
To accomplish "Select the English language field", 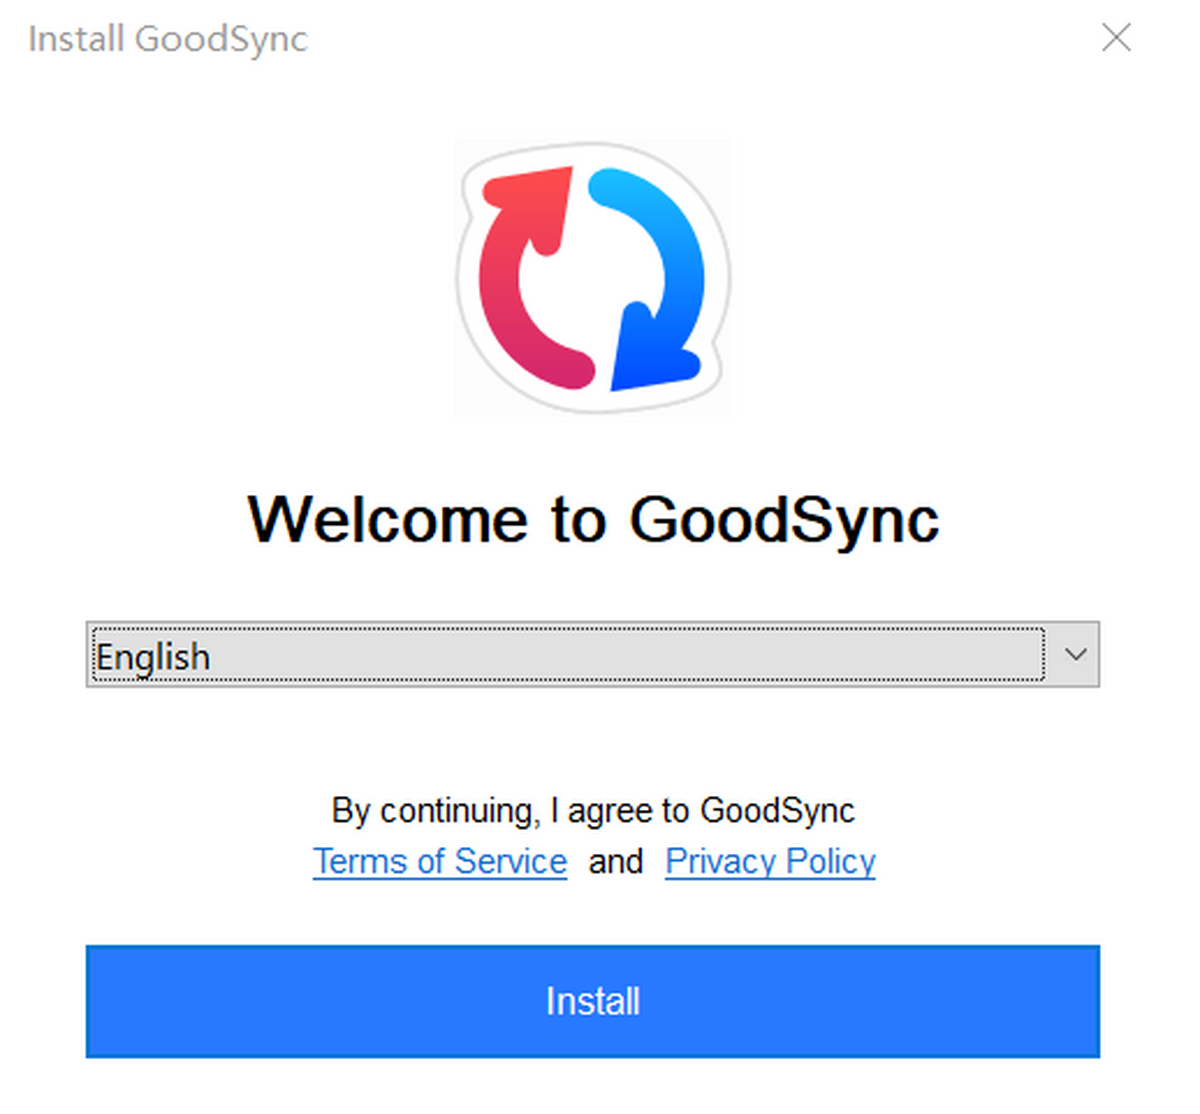I will [x=400, y=655].
